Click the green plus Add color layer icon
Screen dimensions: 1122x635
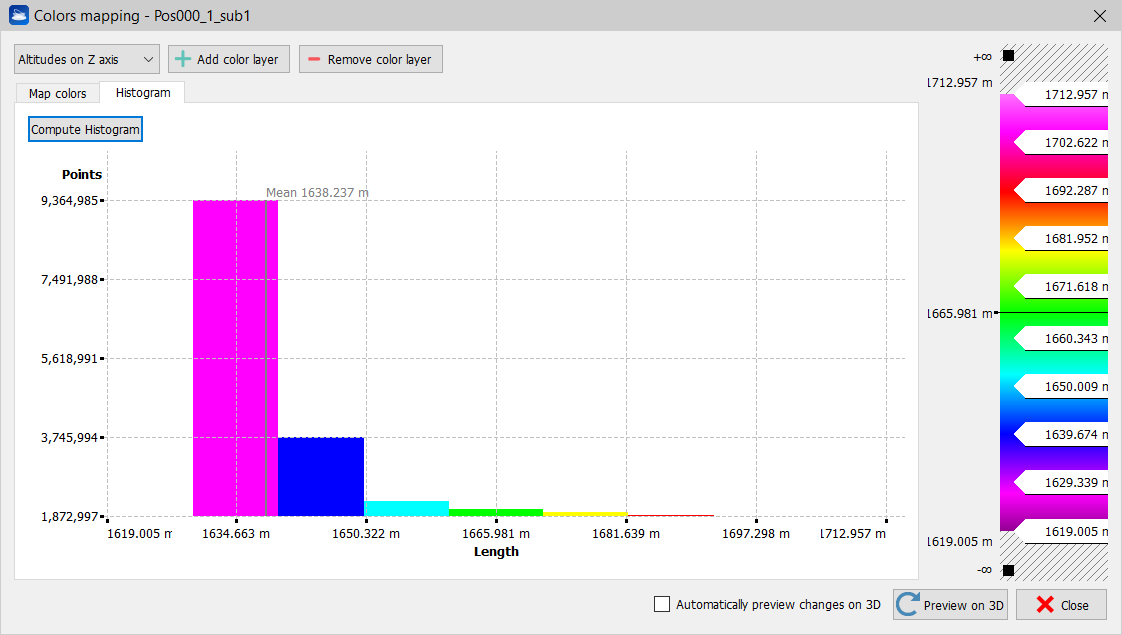point(183,59)
